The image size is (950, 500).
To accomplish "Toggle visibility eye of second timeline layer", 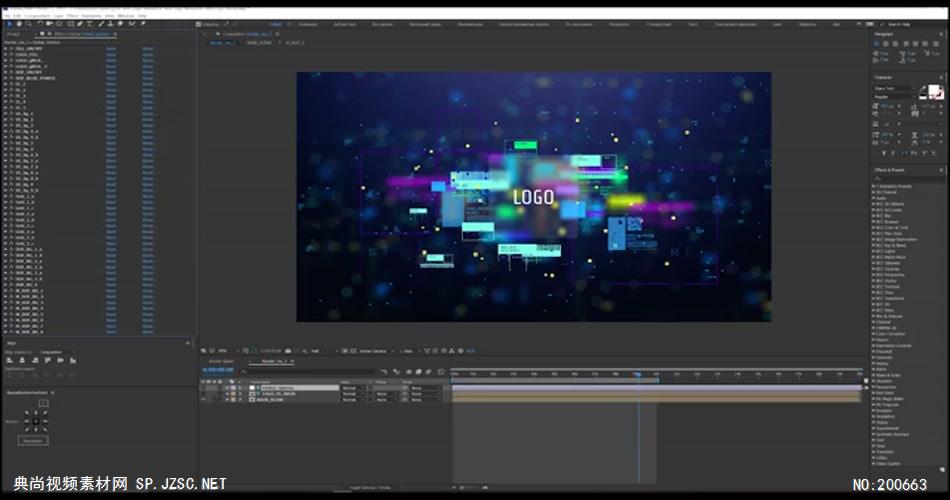I will (203, 394).
